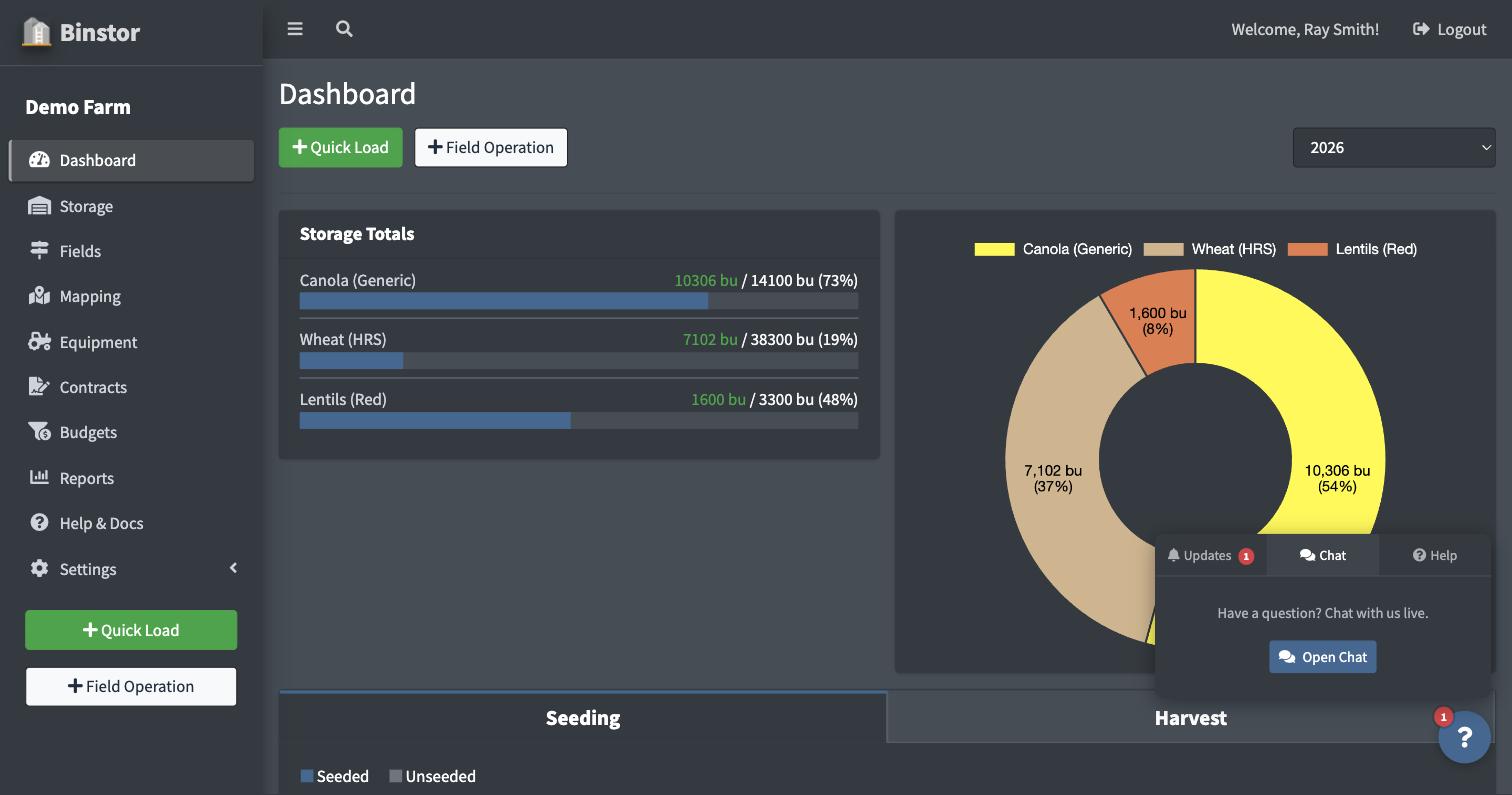Screen dimensions: 1512x795
Task: Open the search magnifier icon
Action: point(344,29)
